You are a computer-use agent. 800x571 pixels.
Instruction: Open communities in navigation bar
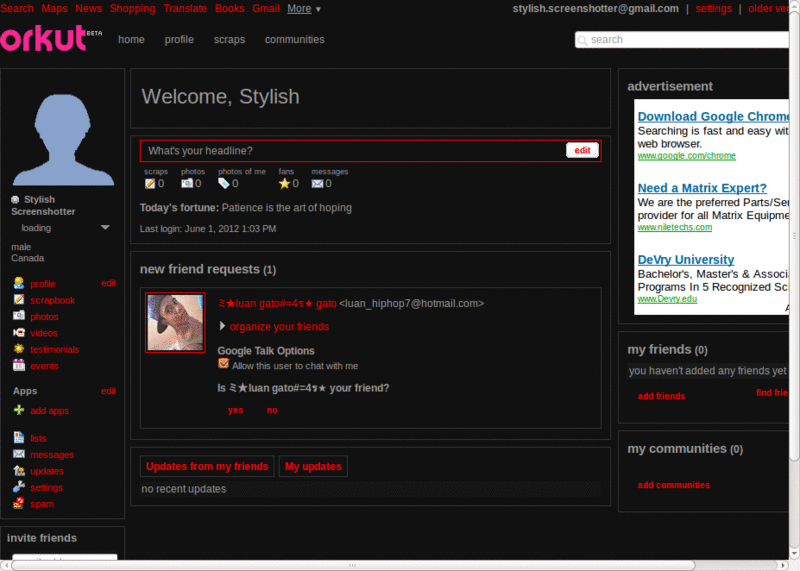[x=294, y=39]
